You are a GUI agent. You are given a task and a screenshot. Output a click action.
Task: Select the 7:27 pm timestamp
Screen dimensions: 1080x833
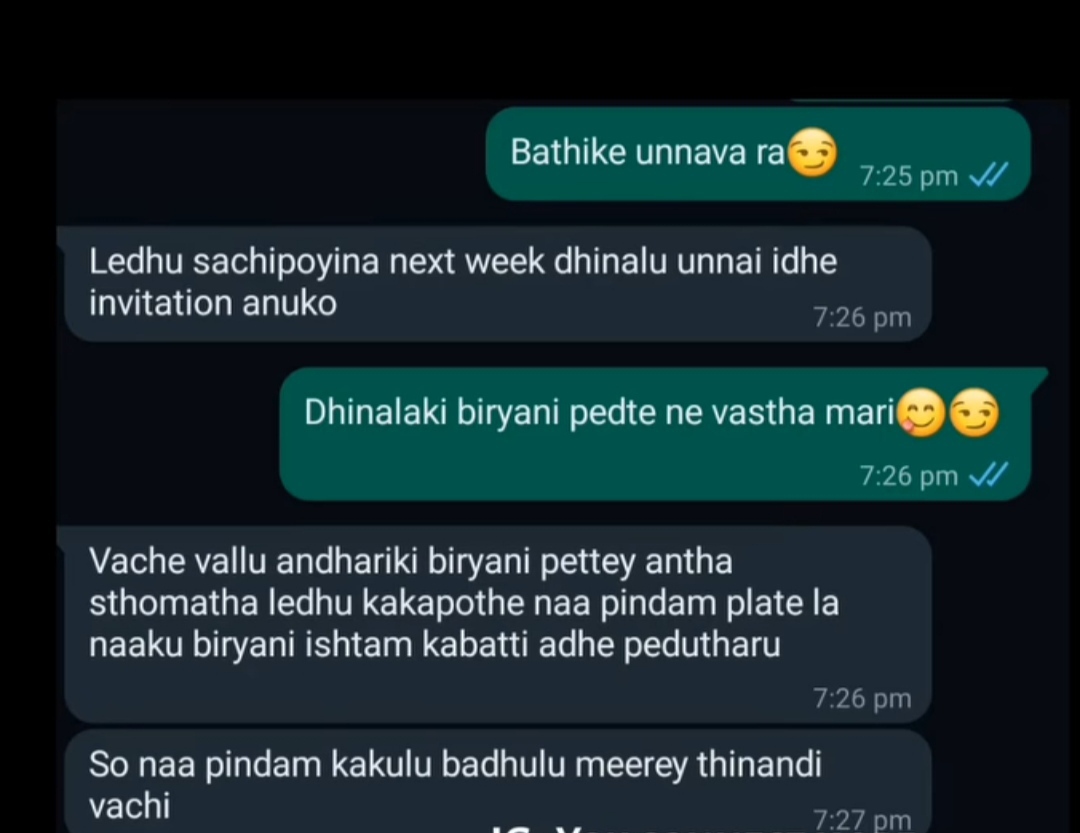(x=862, y=820)
